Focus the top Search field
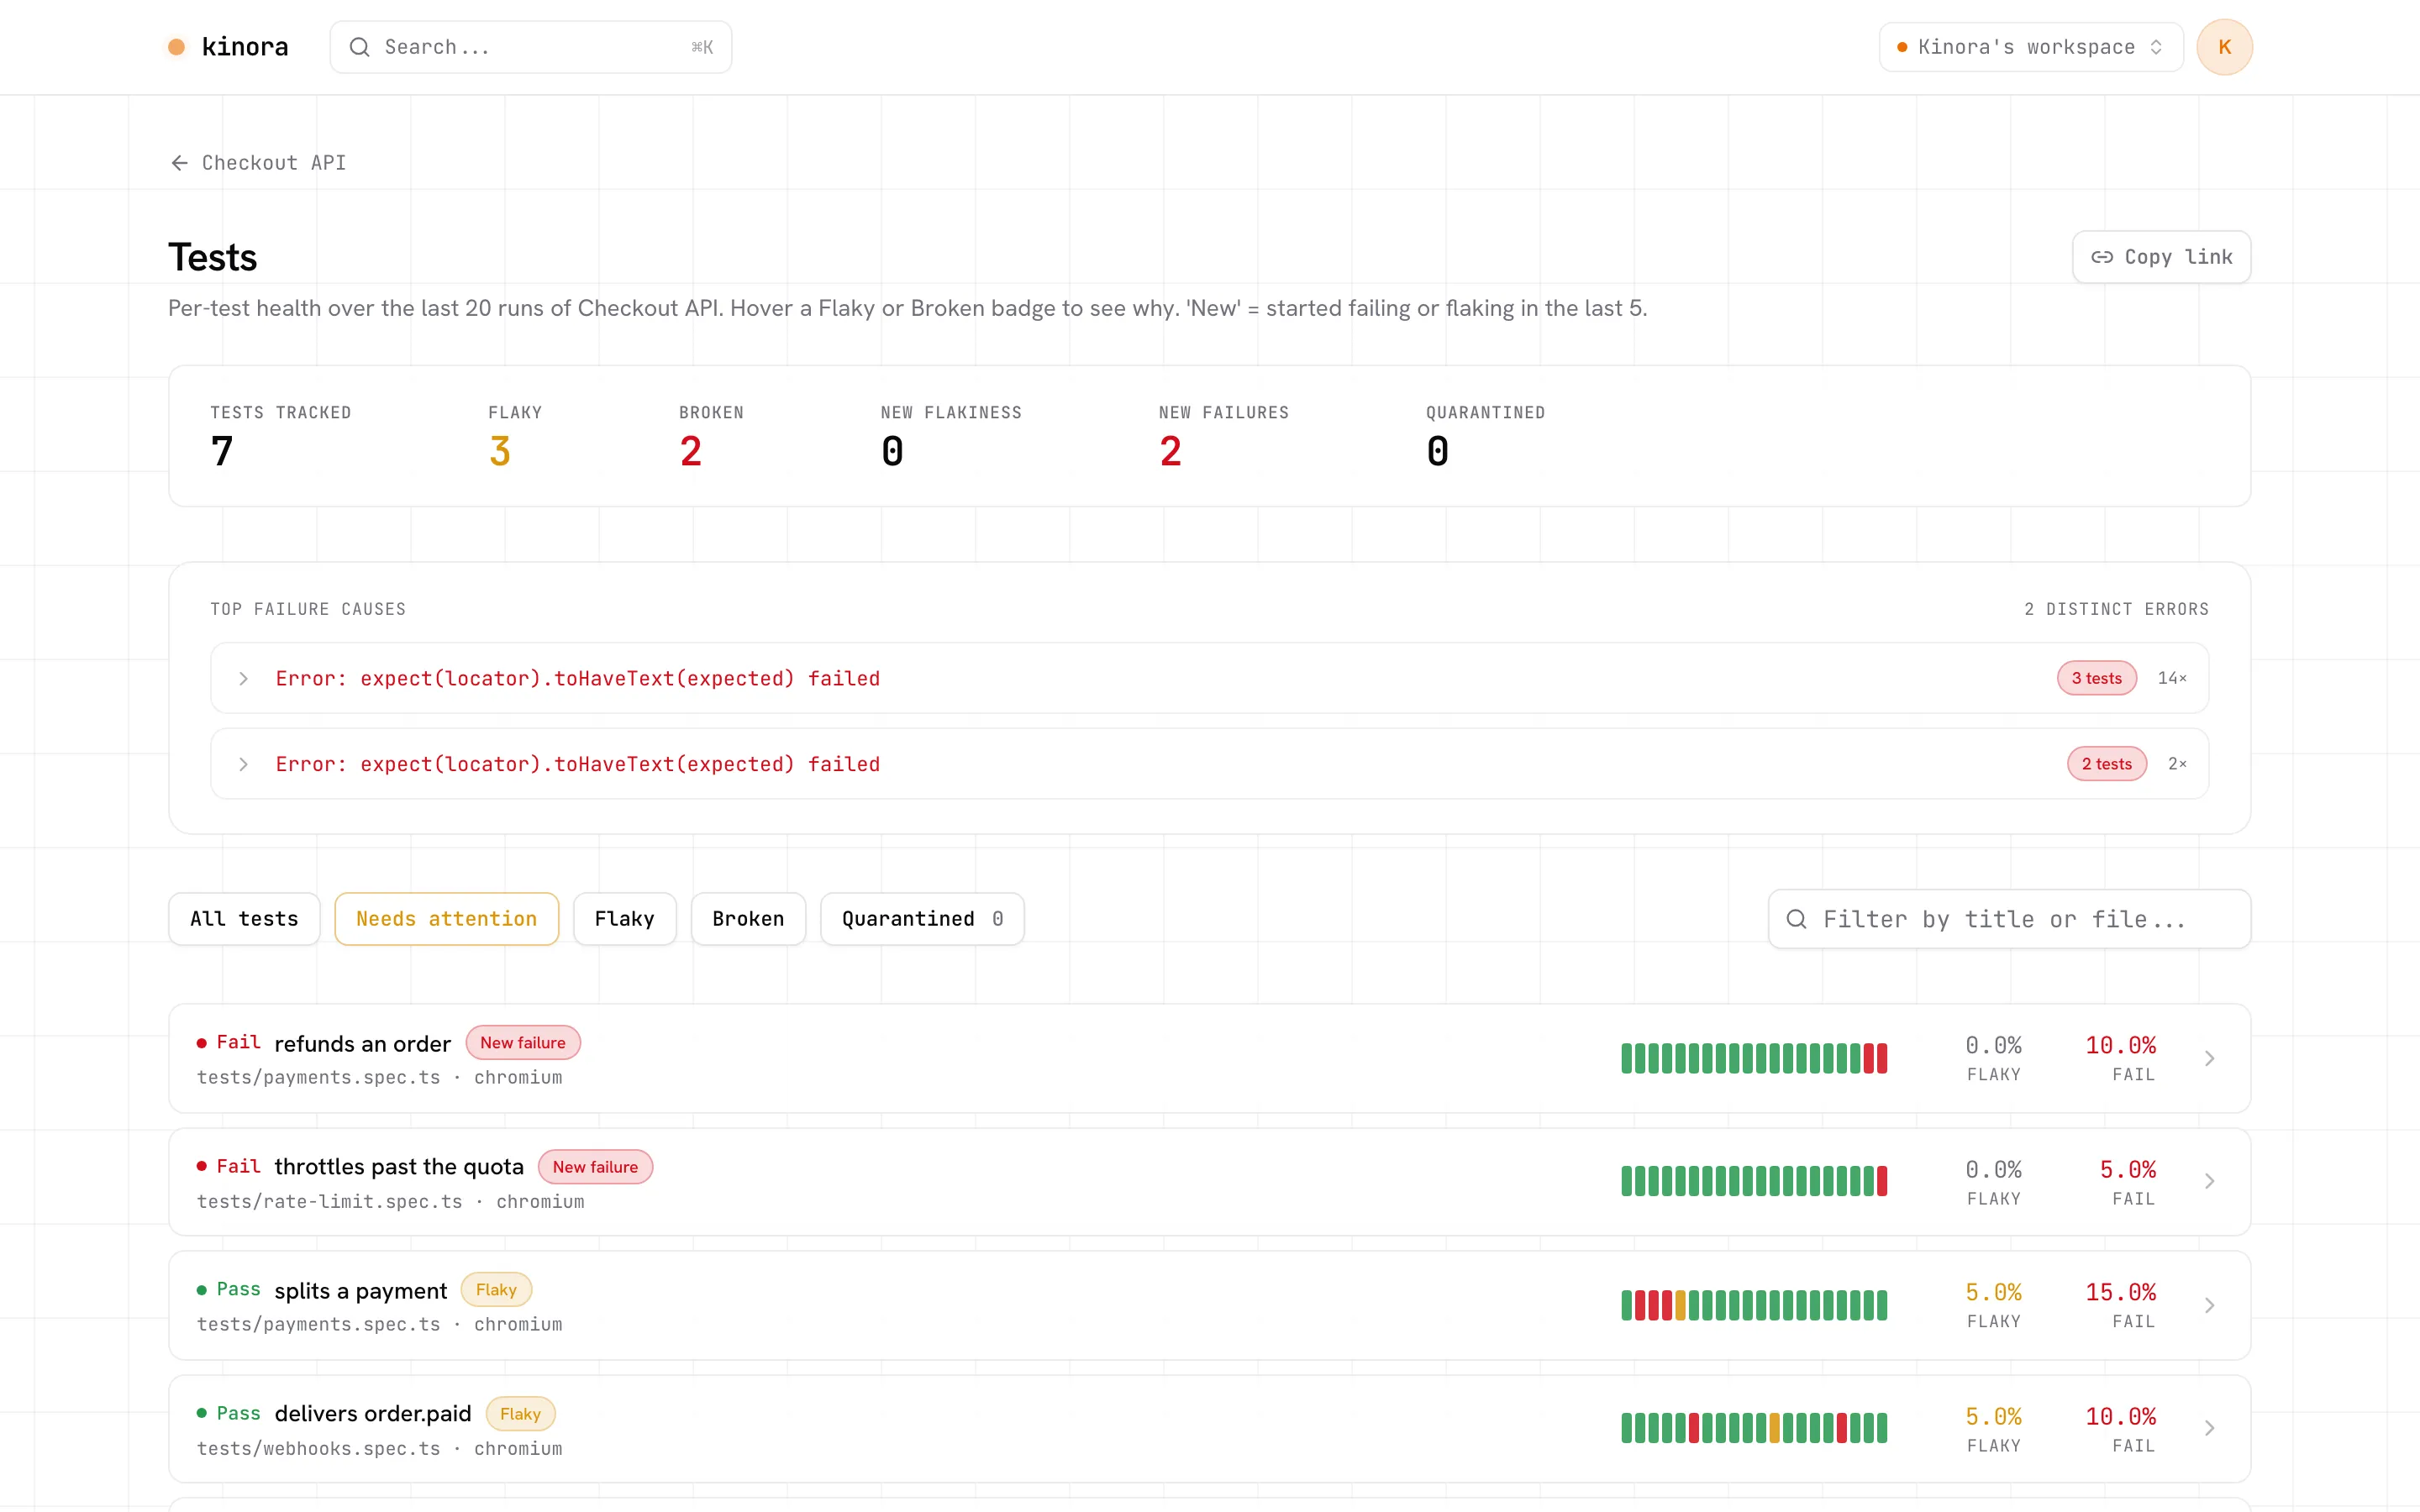Image resolution: width=2420 pixels, height=1512 pixels. click(531, 47)
